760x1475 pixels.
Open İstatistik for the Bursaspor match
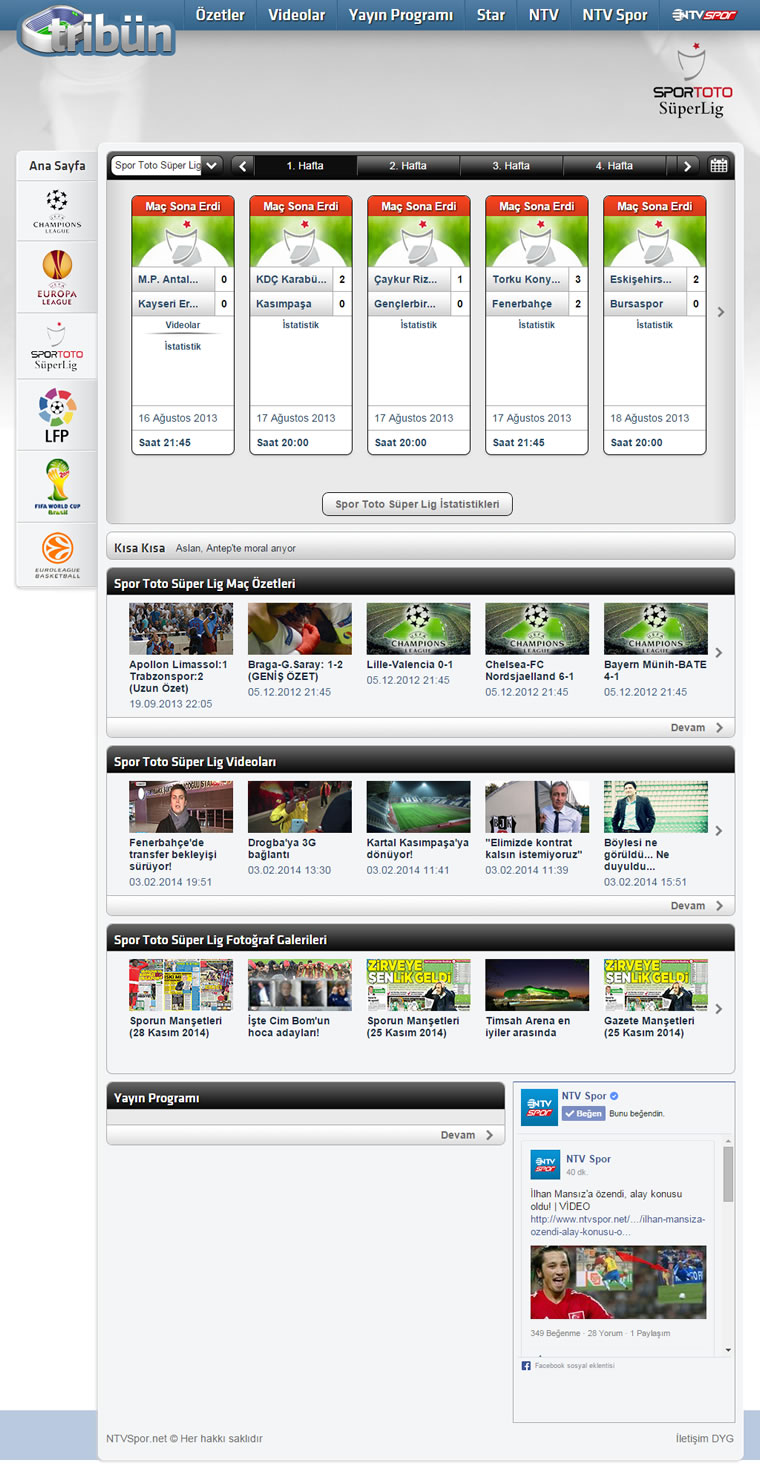point(655,325)
